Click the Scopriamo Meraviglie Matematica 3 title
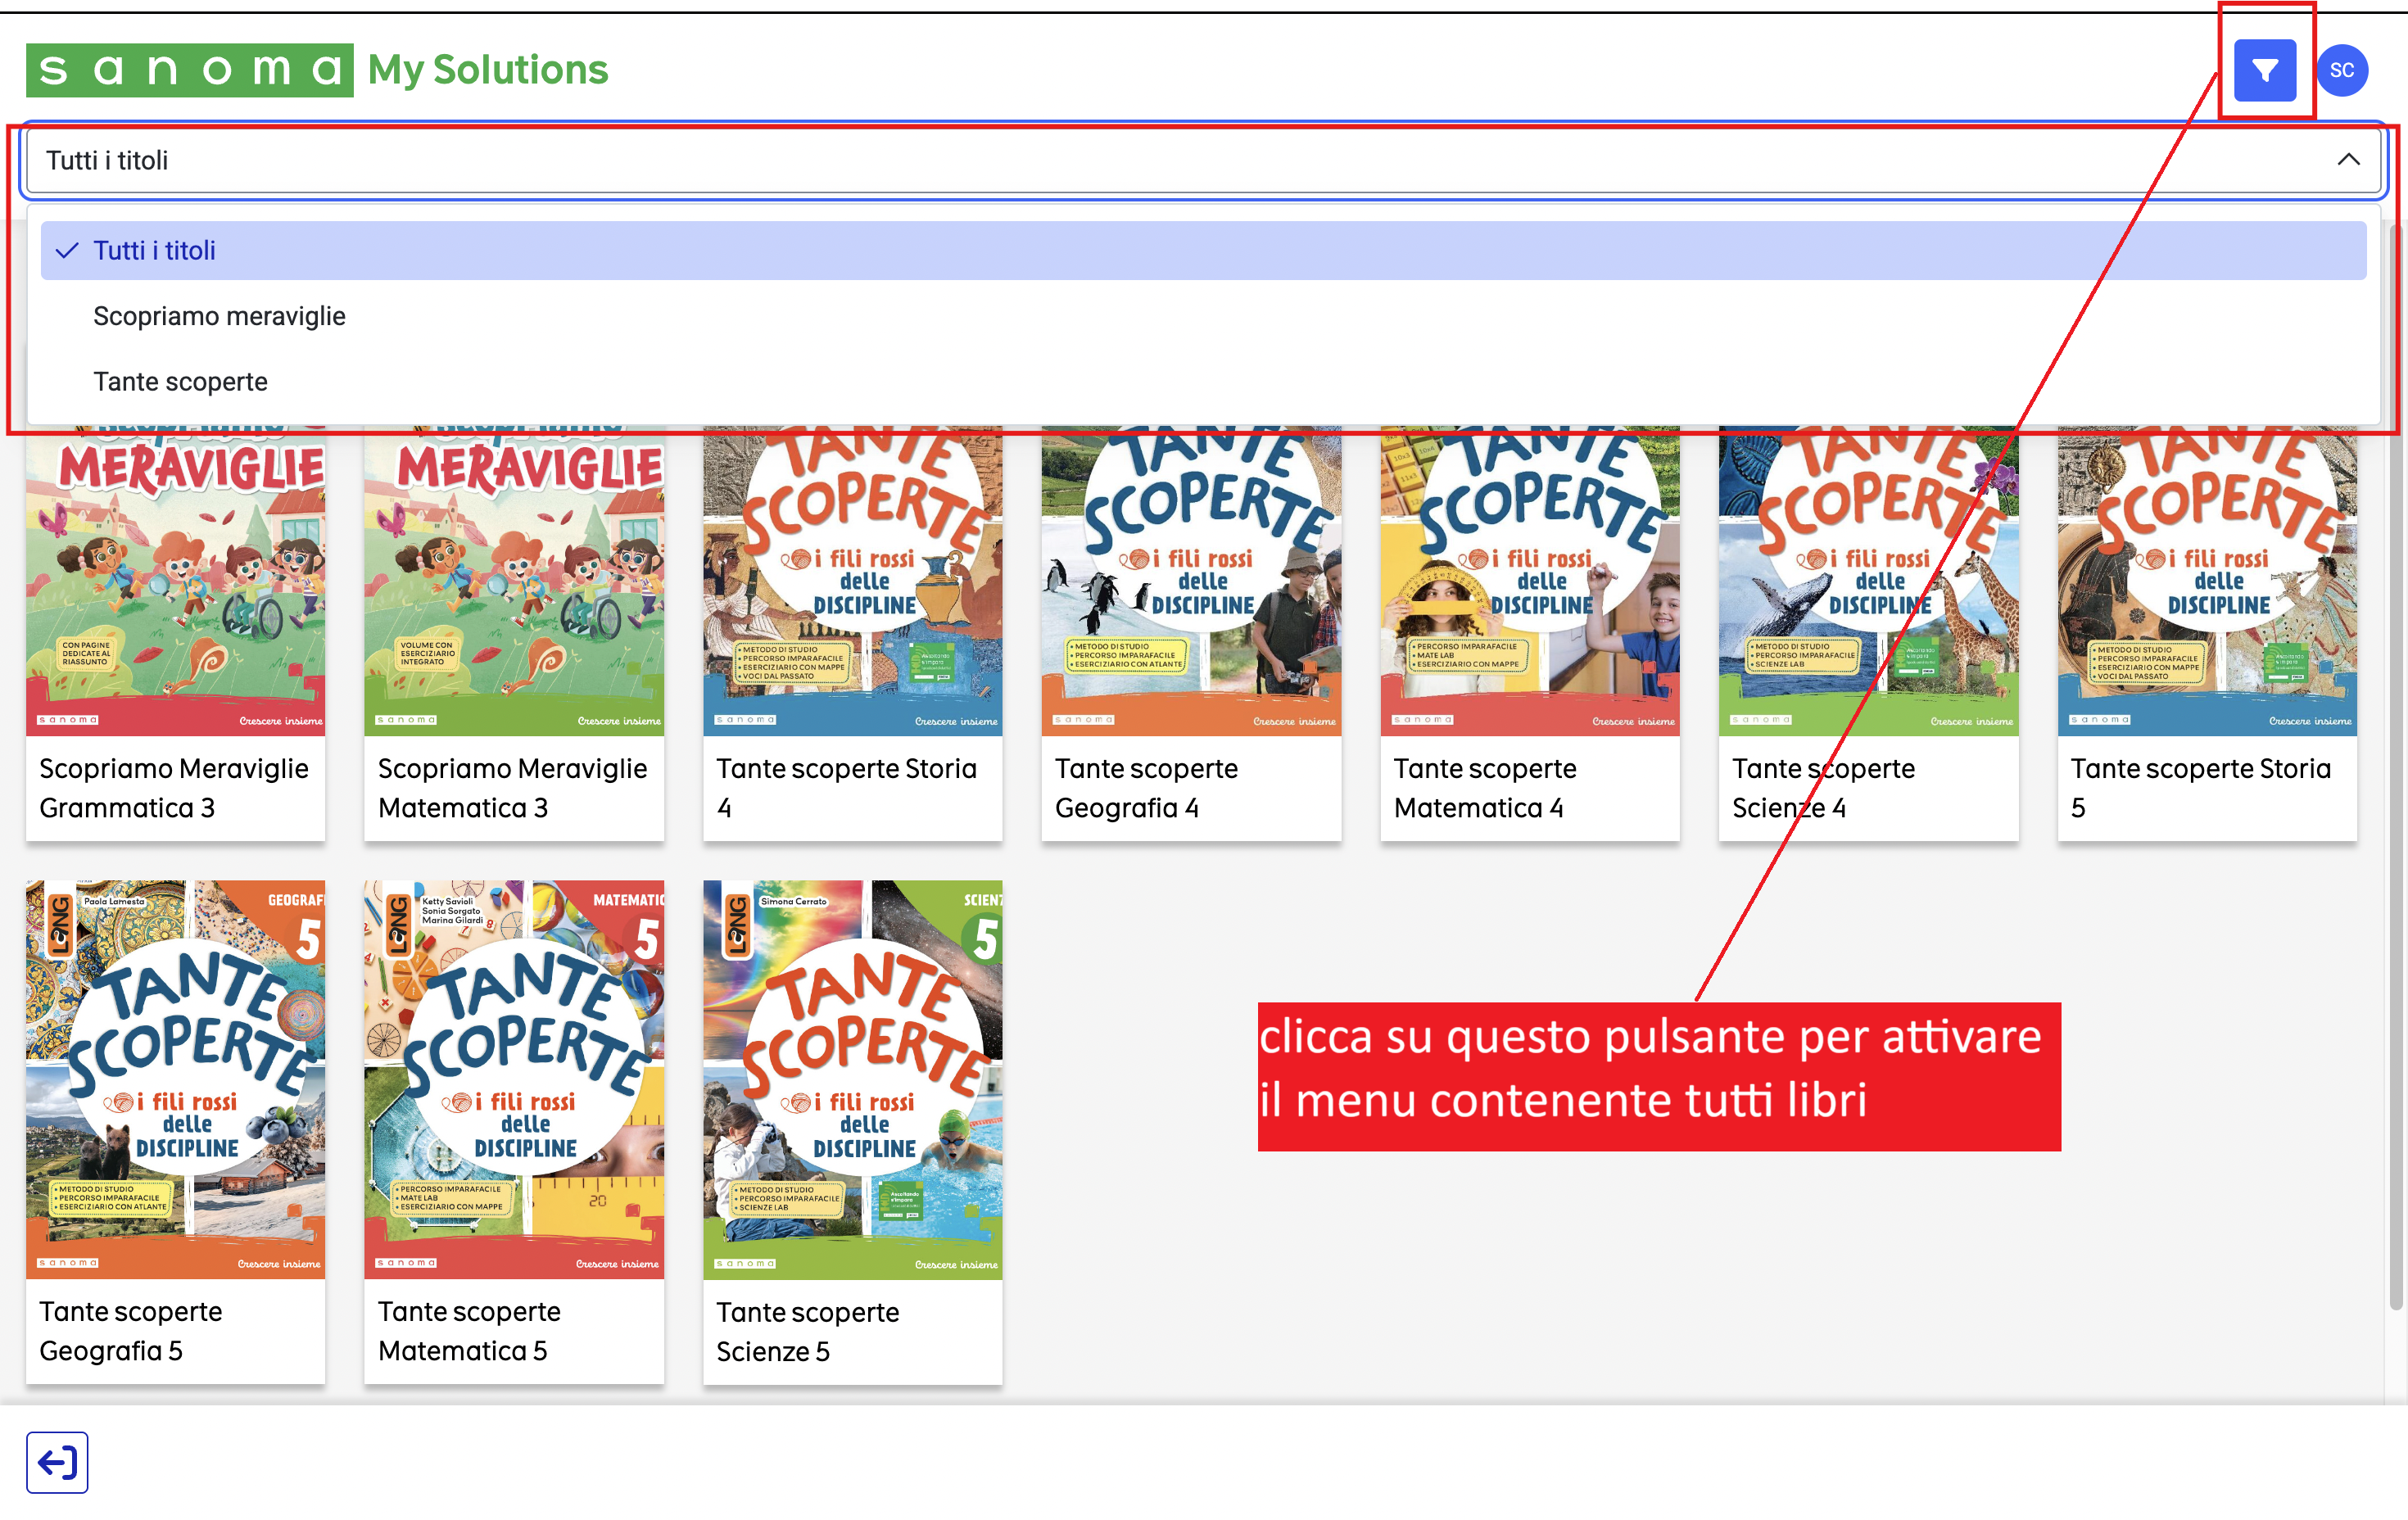The width and height of the screenshot is (2408, 1520). (512, 788)
